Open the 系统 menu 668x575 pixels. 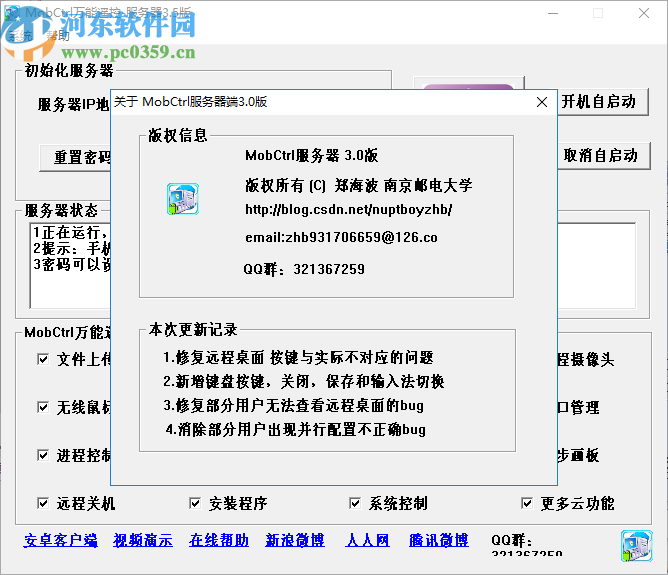tap(21, 35)
